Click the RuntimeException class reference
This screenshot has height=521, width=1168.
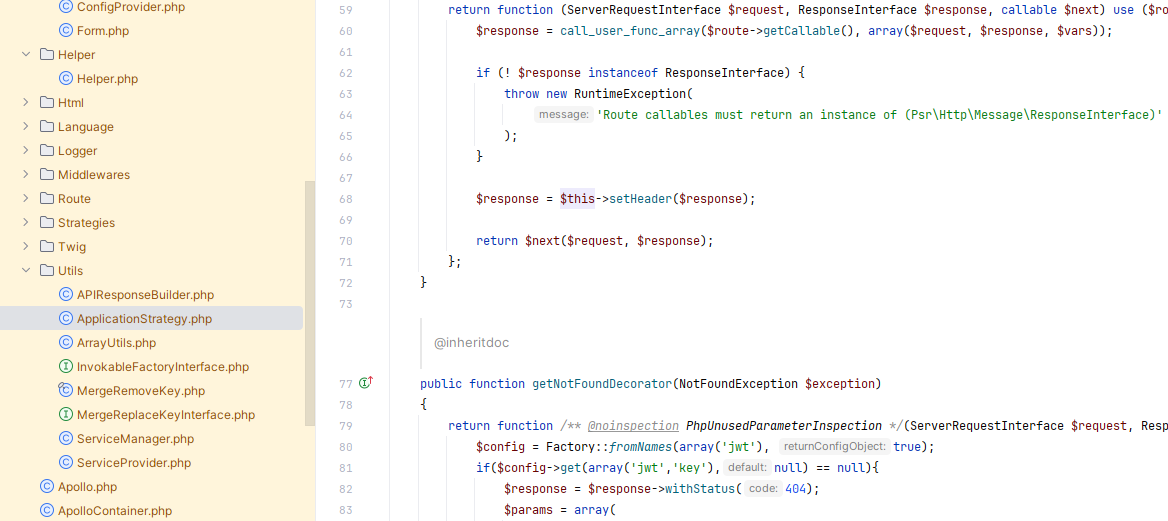[x=630, y=94]
